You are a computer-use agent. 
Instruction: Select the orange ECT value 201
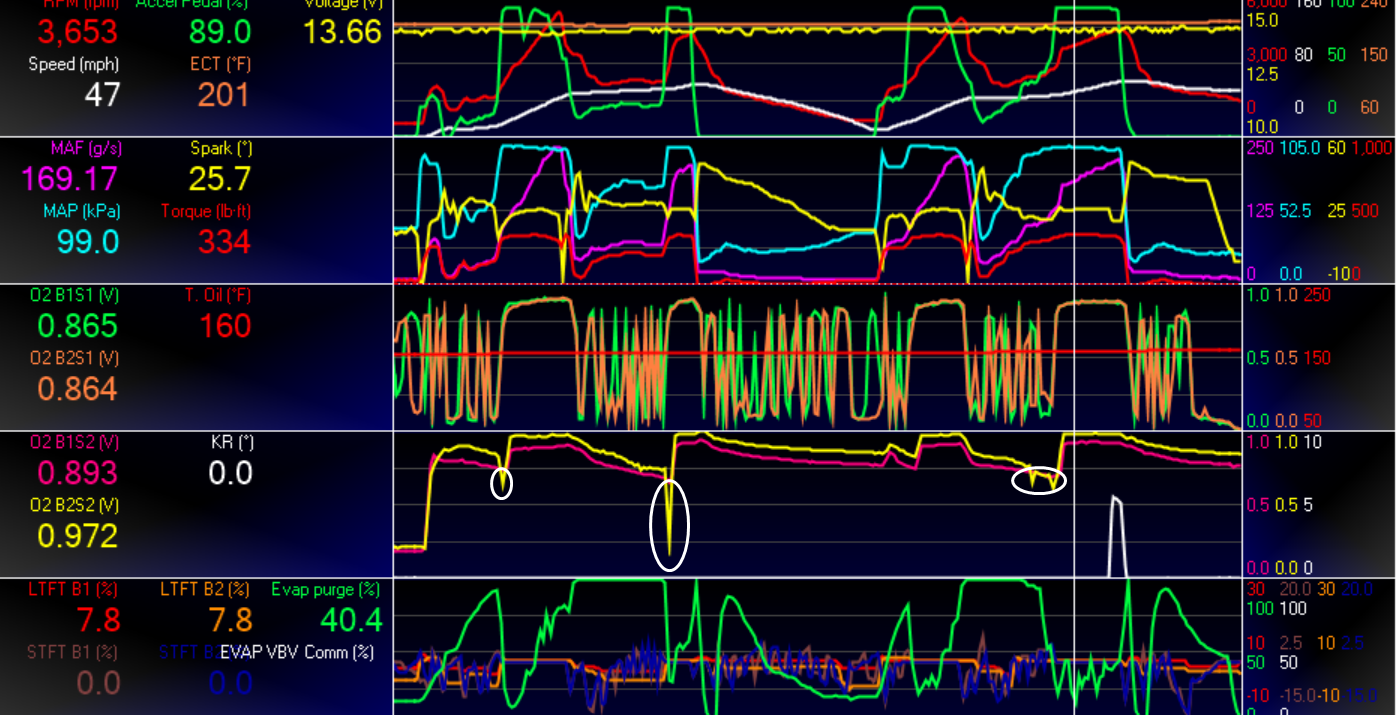(x=223, y=95)
